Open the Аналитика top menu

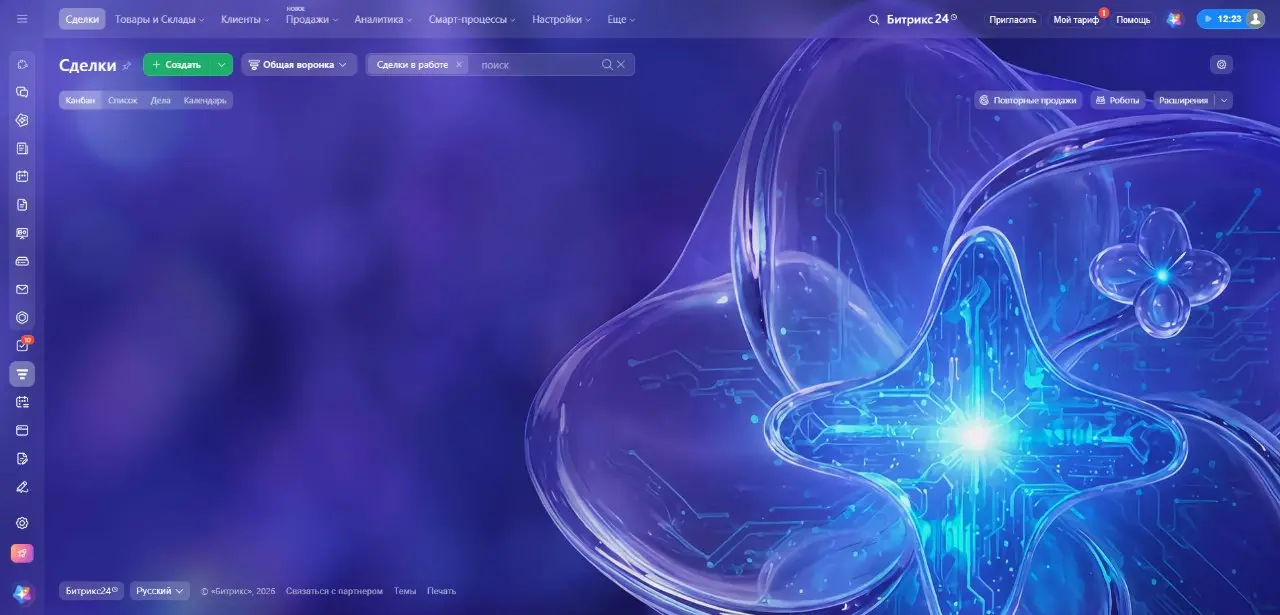[x=383, y=19]
